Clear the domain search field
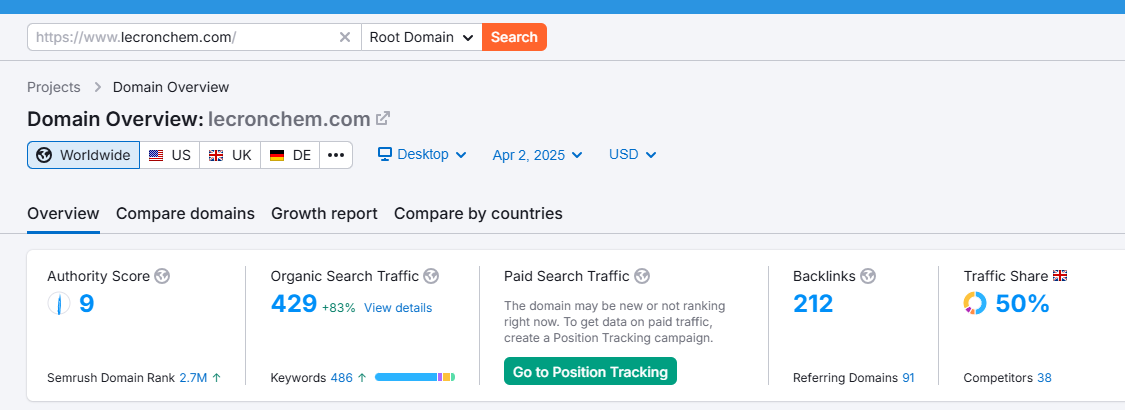Viewport: 1125px width, 410px height. coord(345,37)
